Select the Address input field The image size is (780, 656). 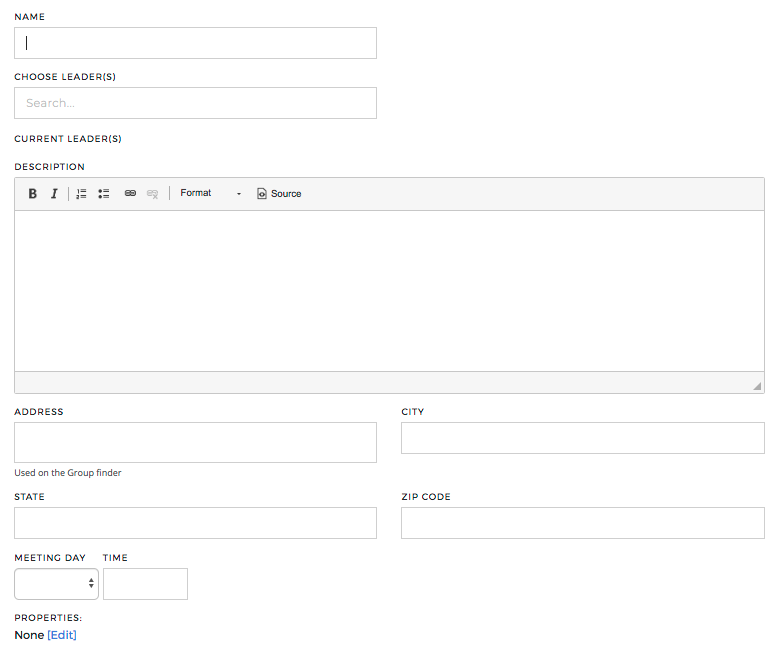click(195, 443)
